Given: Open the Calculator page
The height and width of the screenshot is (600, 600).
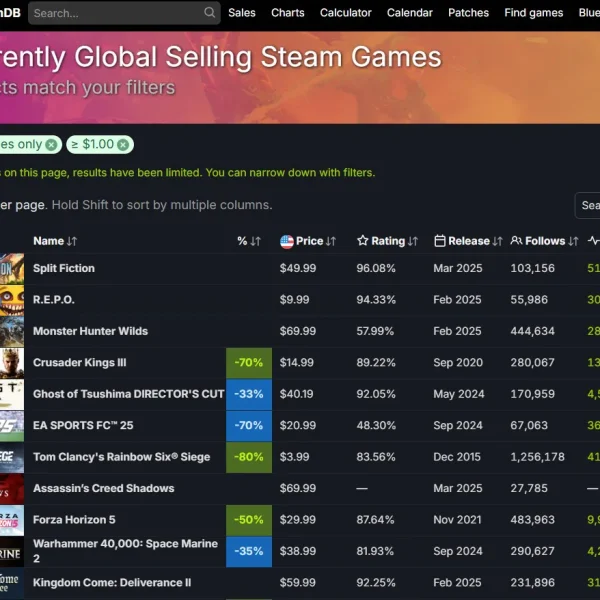Looking at the screenshot, I should [x=346, y=13].
